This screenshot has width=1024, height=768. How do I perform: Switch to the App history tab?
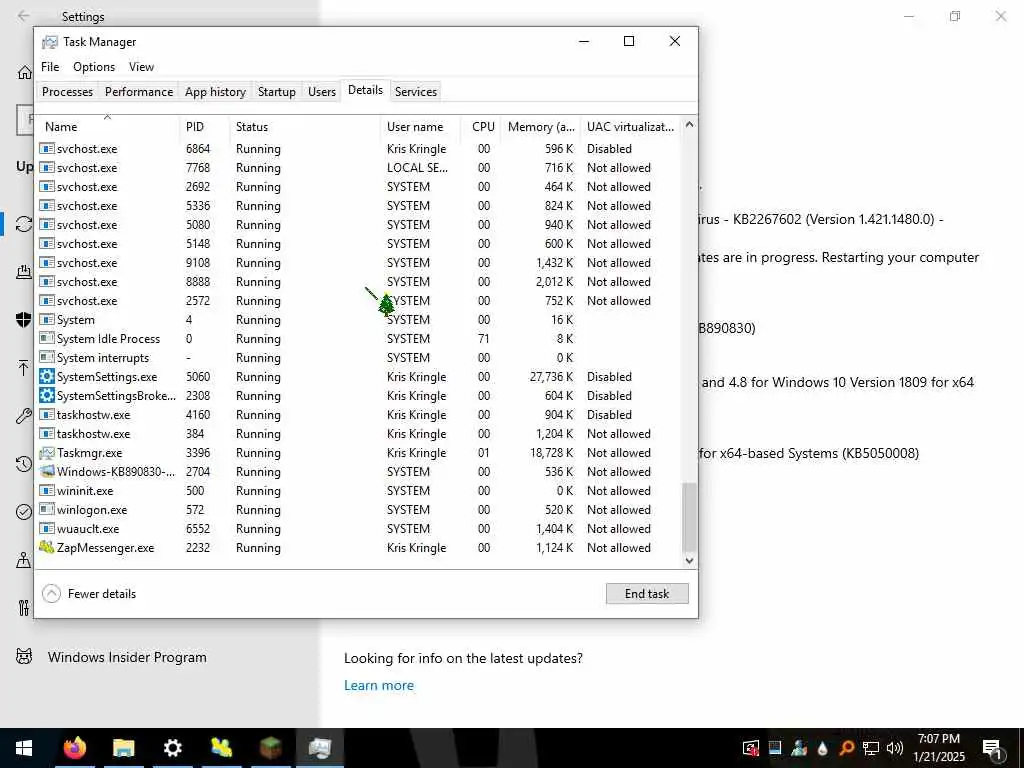pyautogui.click(x=215, y=91)
